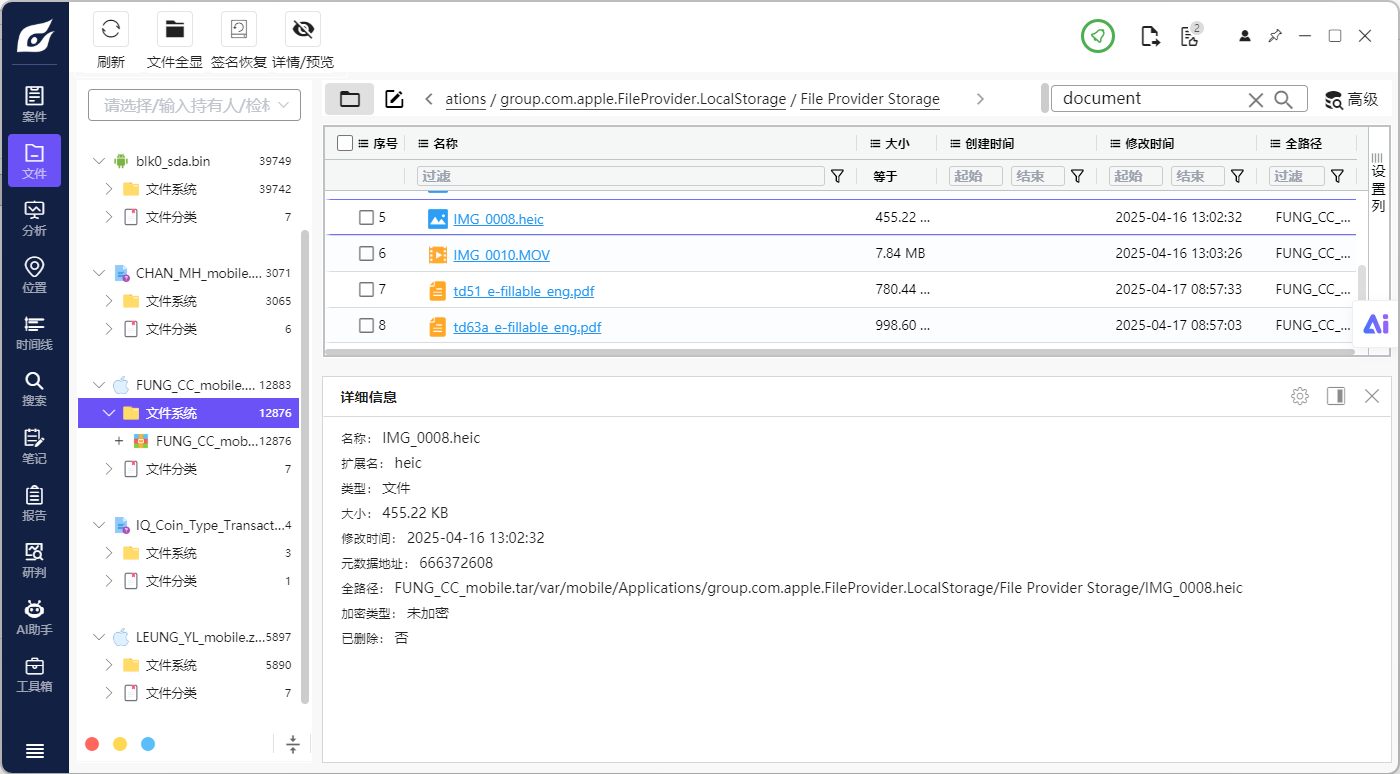Expand the FUNG_CC_mob sub-item plus sign

click(x=119, y=441)
